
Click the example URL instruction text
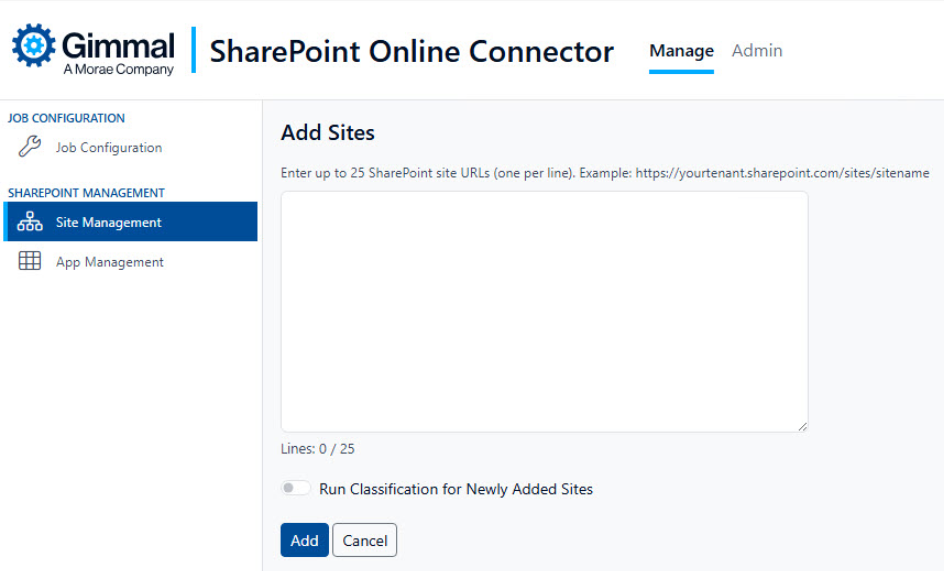point(605,173)
